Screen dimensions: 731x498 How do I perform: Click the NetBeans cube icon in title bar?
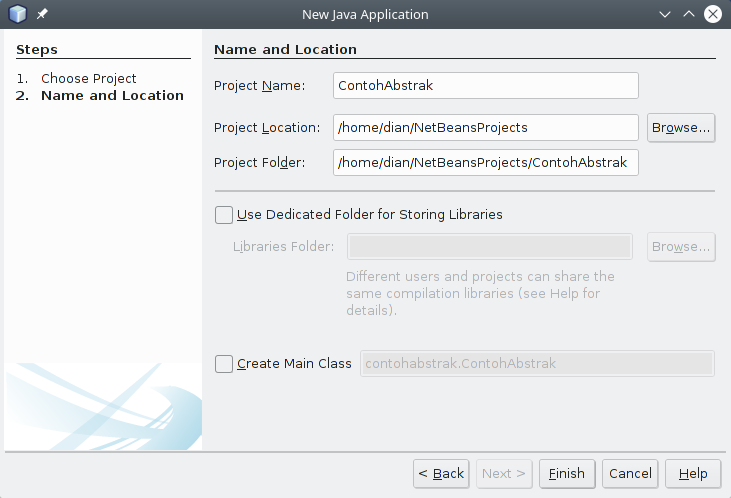[x=18, y=14]
